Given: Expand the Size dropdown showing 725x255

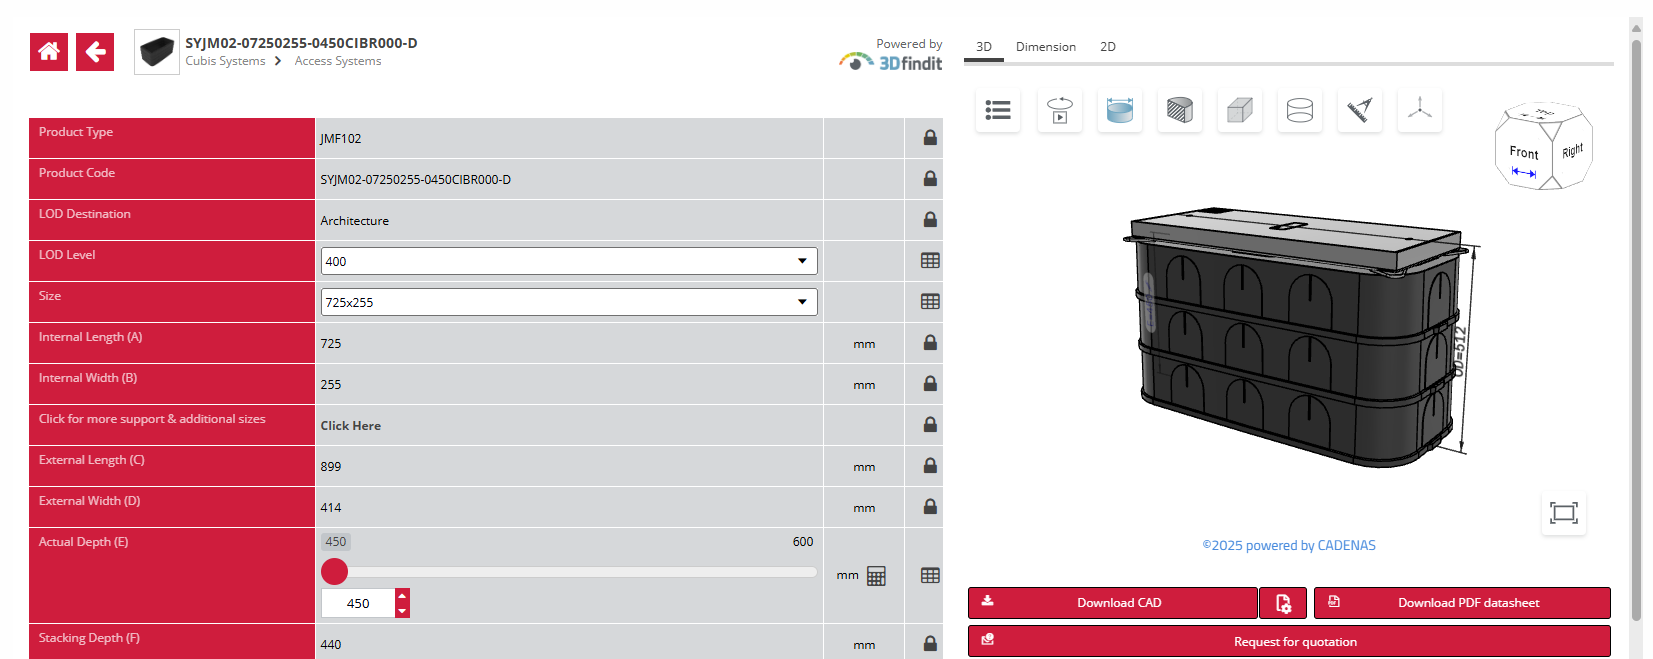Looking at the screenshot, I should (x=568, y=302).
